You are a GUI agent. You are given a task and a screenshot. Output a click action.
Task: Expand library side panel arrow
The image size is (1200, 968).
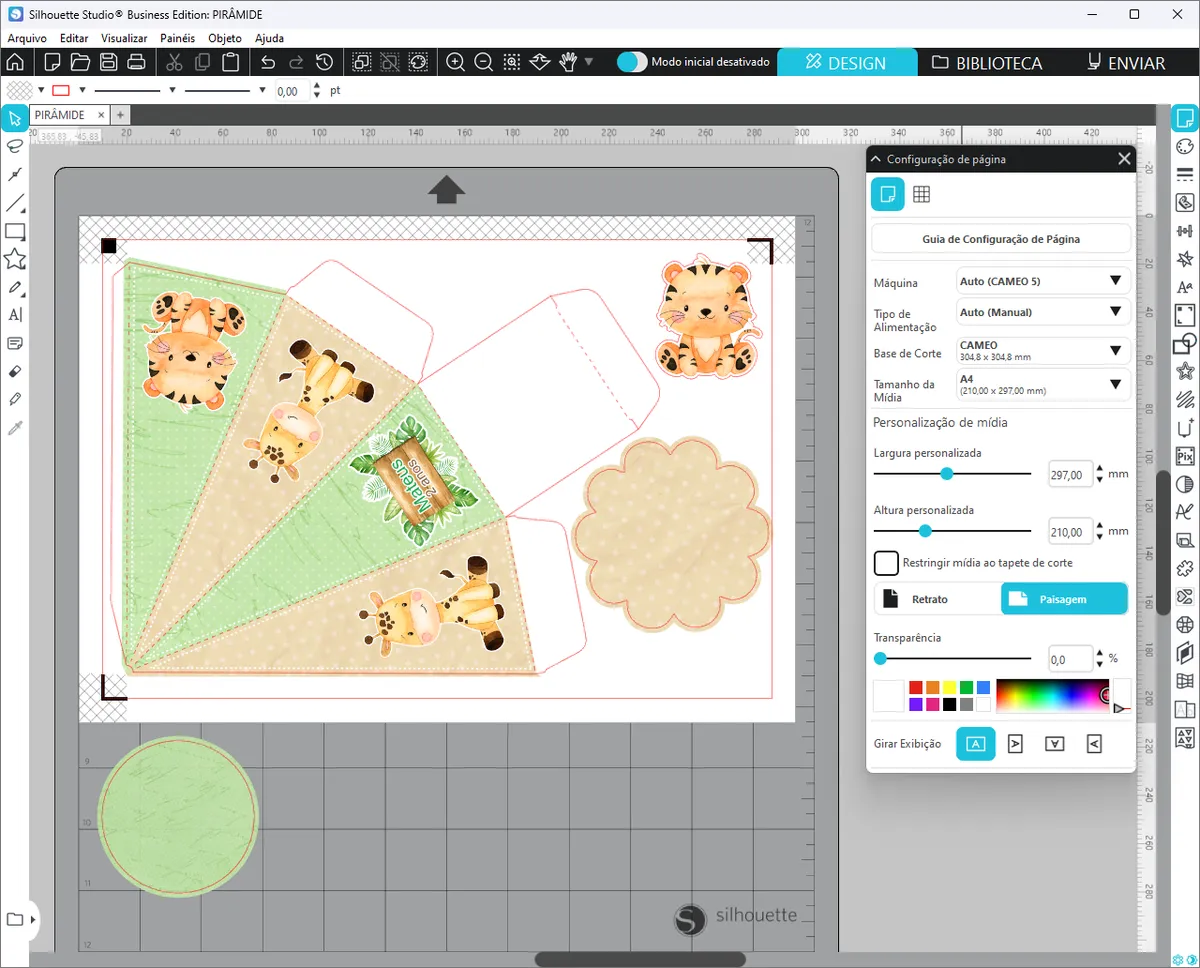(34, 919)
